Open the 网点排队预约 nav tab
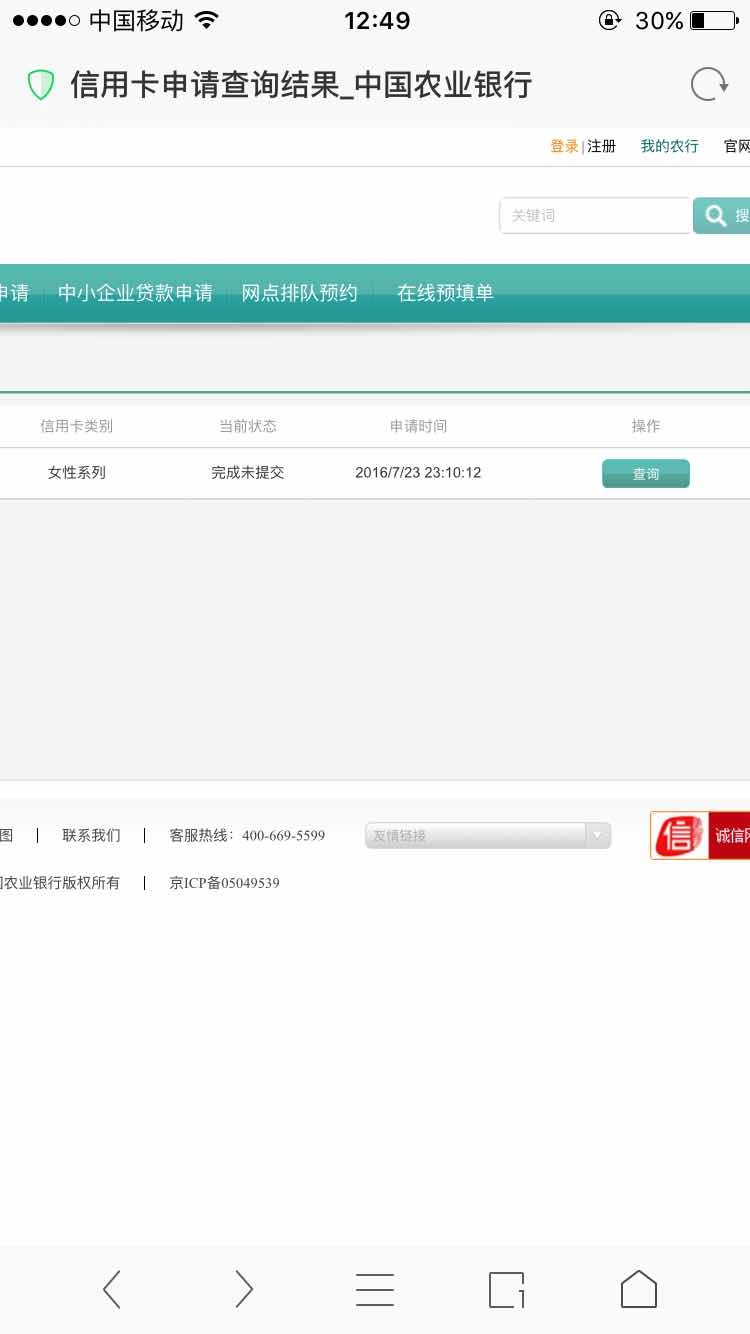 pos(299,293)
